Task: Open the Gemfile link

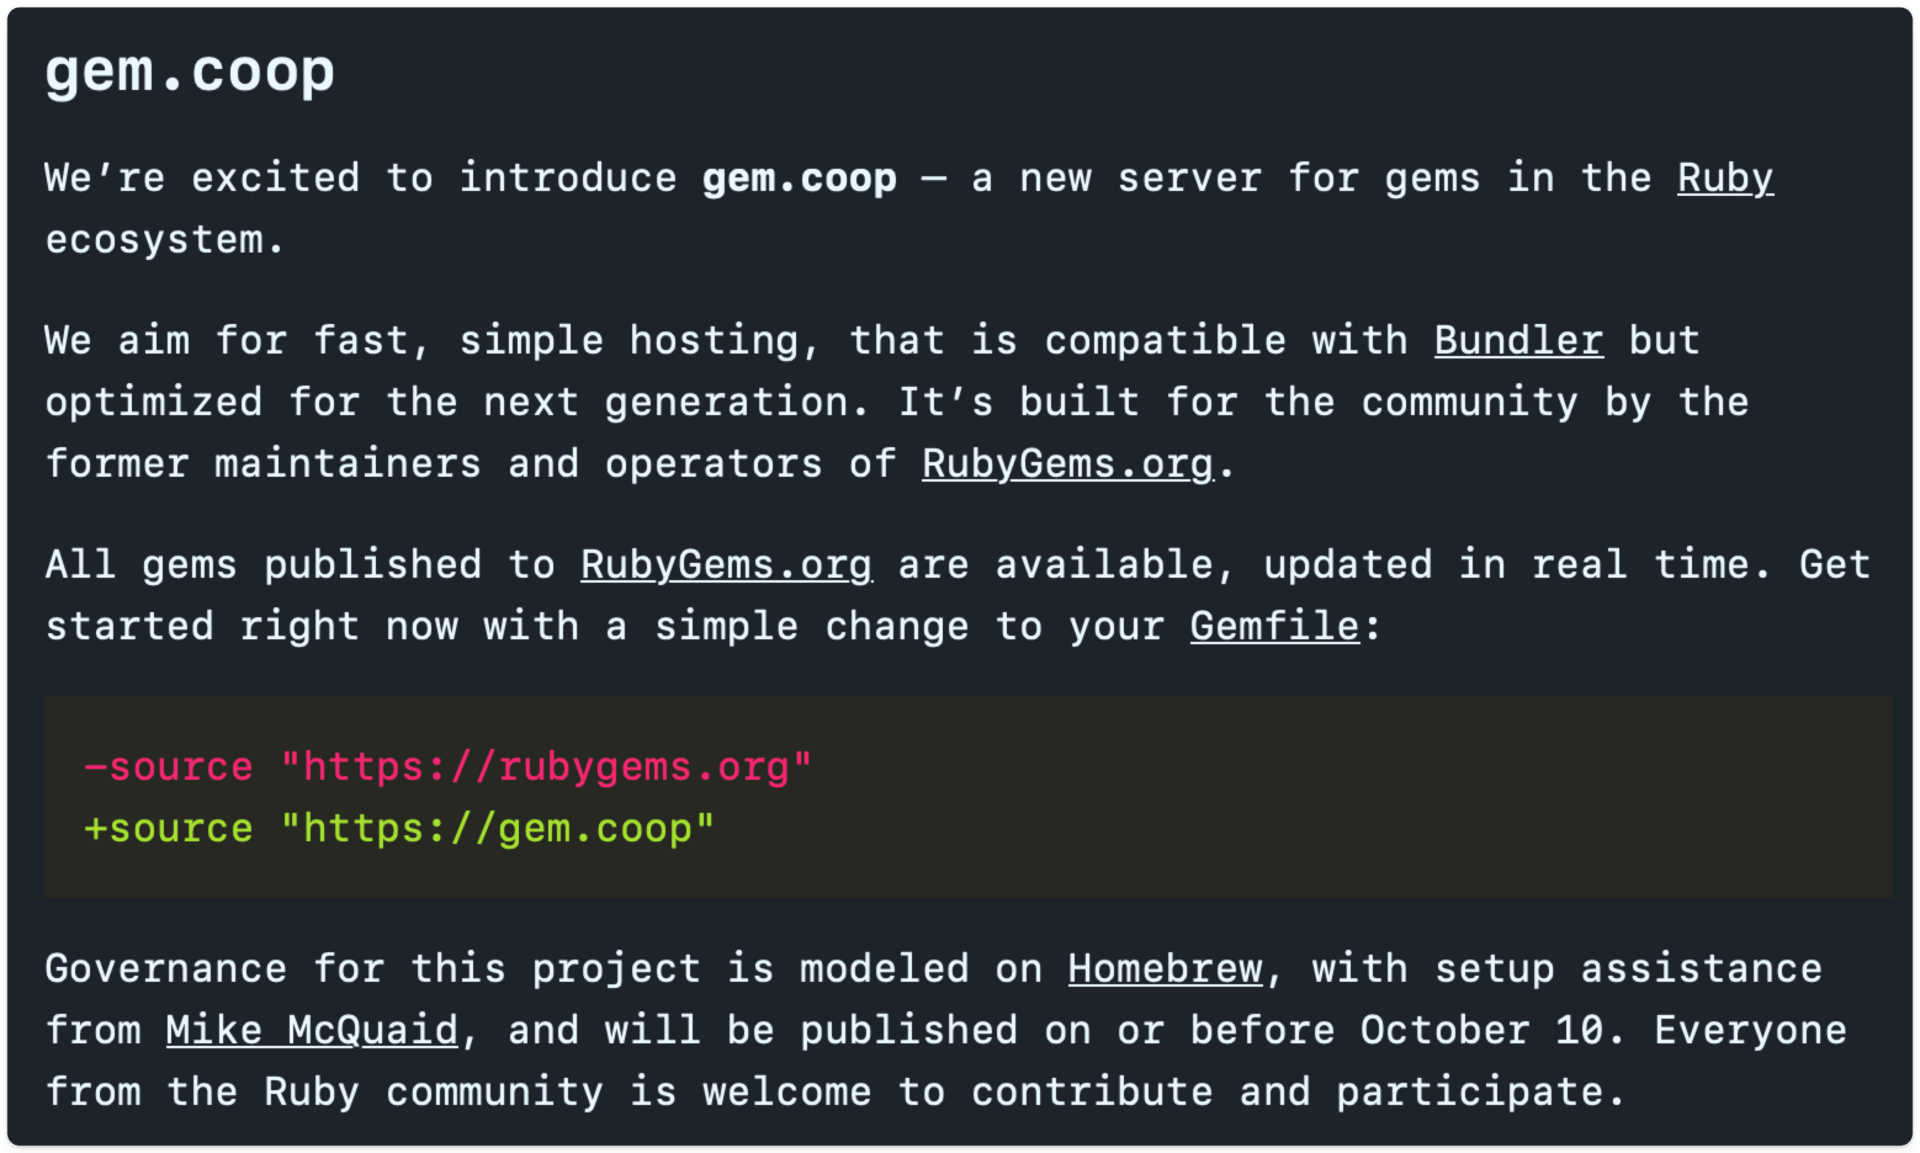Action: coord(1274,627)
